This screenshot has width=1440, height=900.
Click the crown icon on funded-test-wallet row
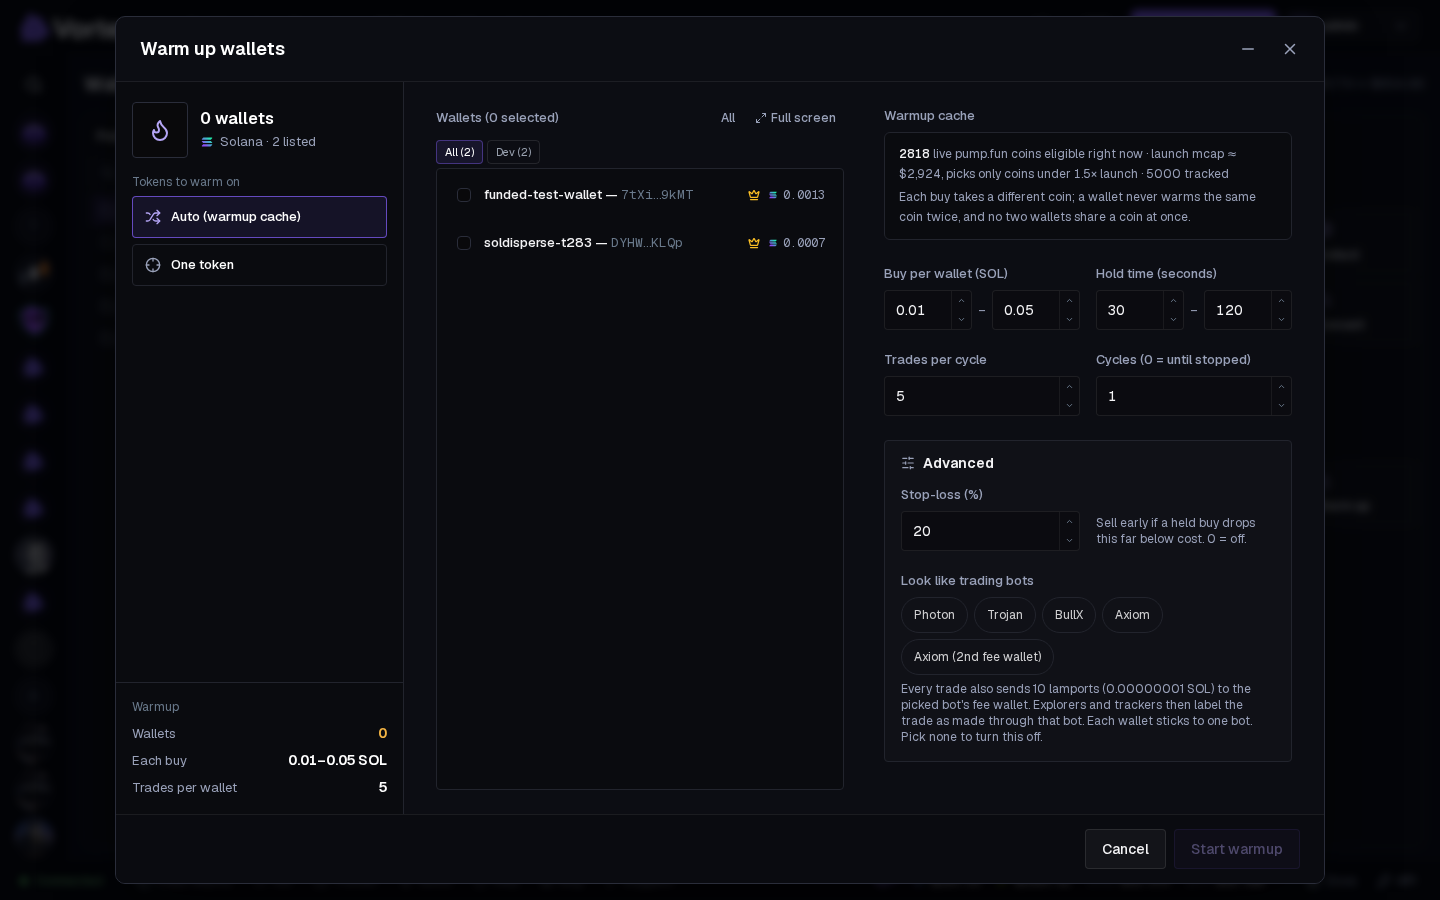coord(754,195)
